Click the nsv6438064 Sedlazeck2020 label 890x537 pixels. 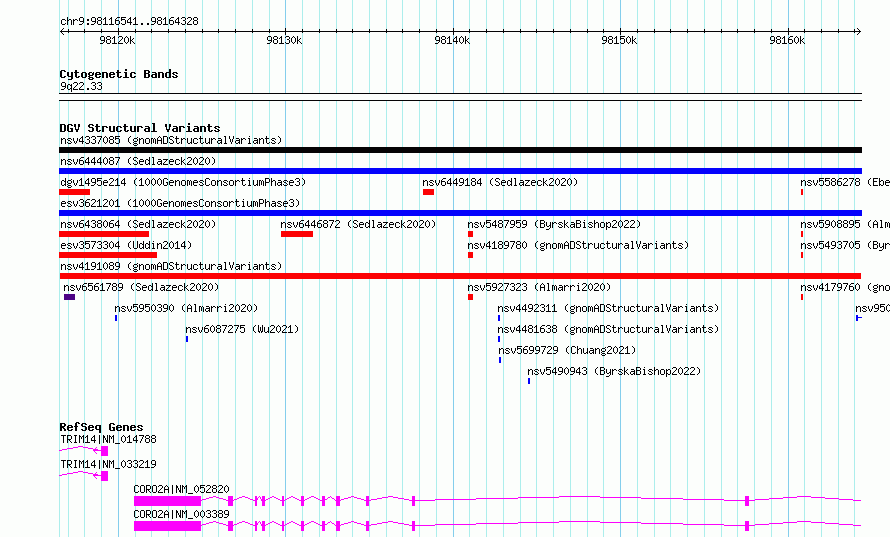tap(138, 224)
